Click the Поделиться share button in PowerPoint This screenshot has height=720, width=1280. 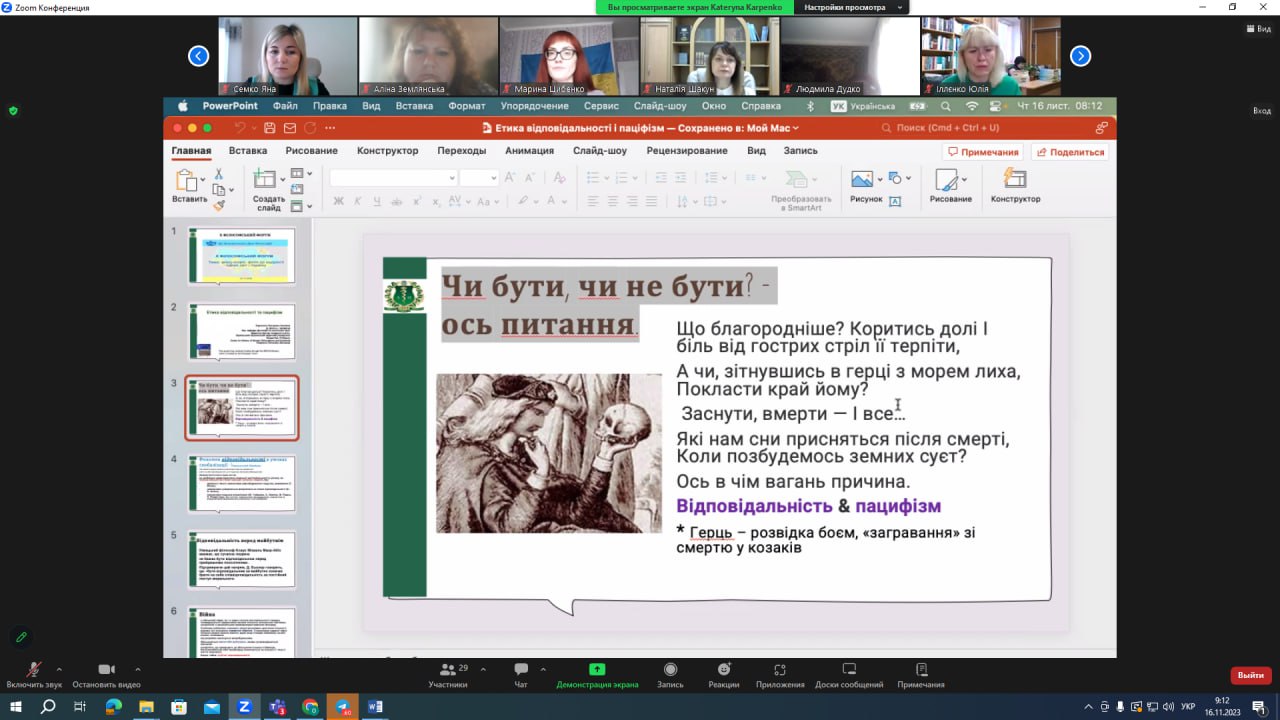tap(1070, 152)
